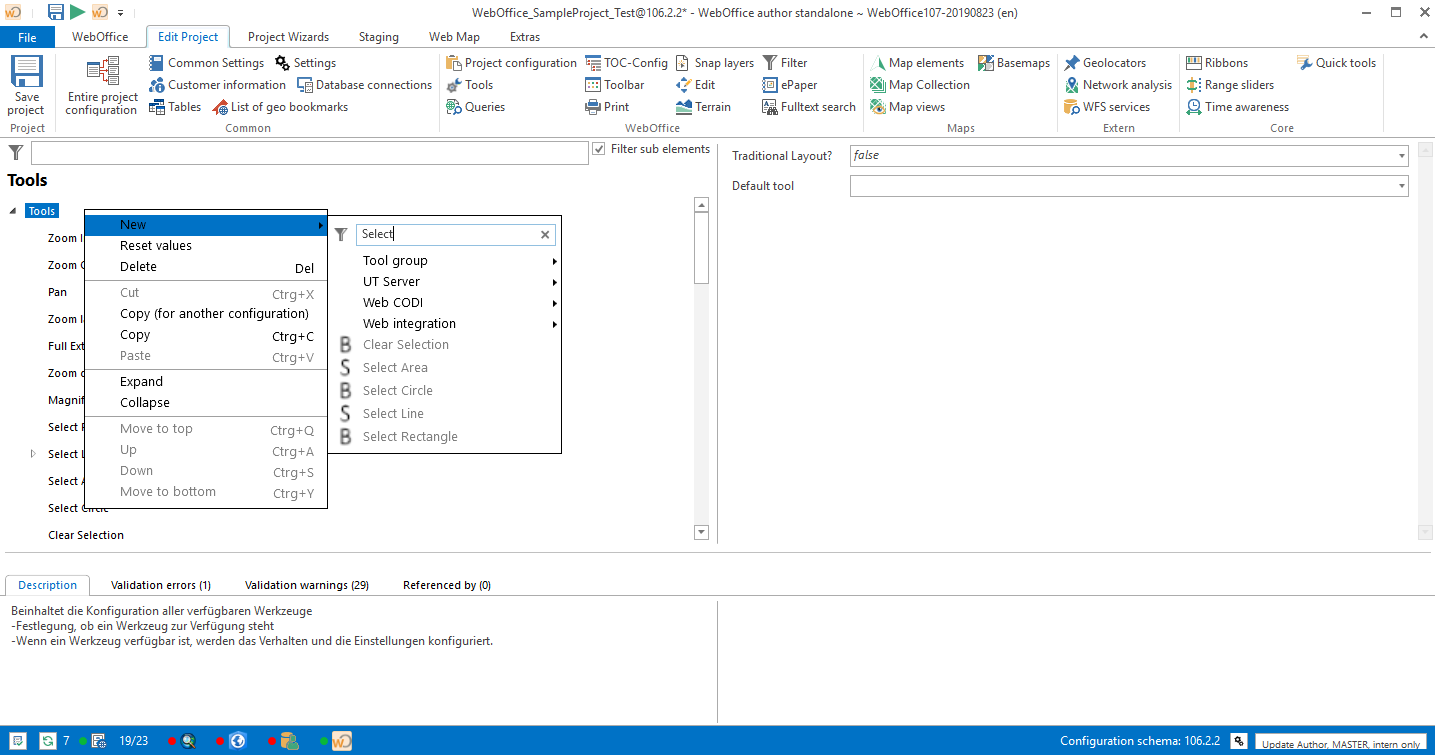Uncheck the Filter sub elements checkbox

[597, 148]
